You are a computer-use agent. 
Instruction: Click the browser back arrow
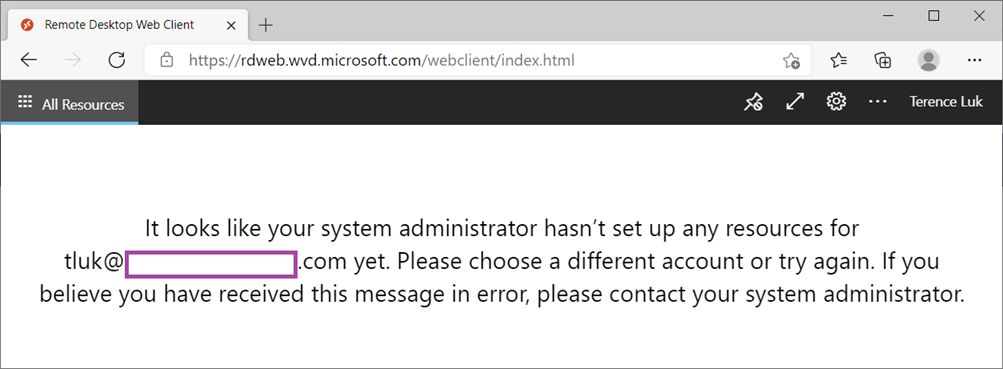tap(29, 60)
